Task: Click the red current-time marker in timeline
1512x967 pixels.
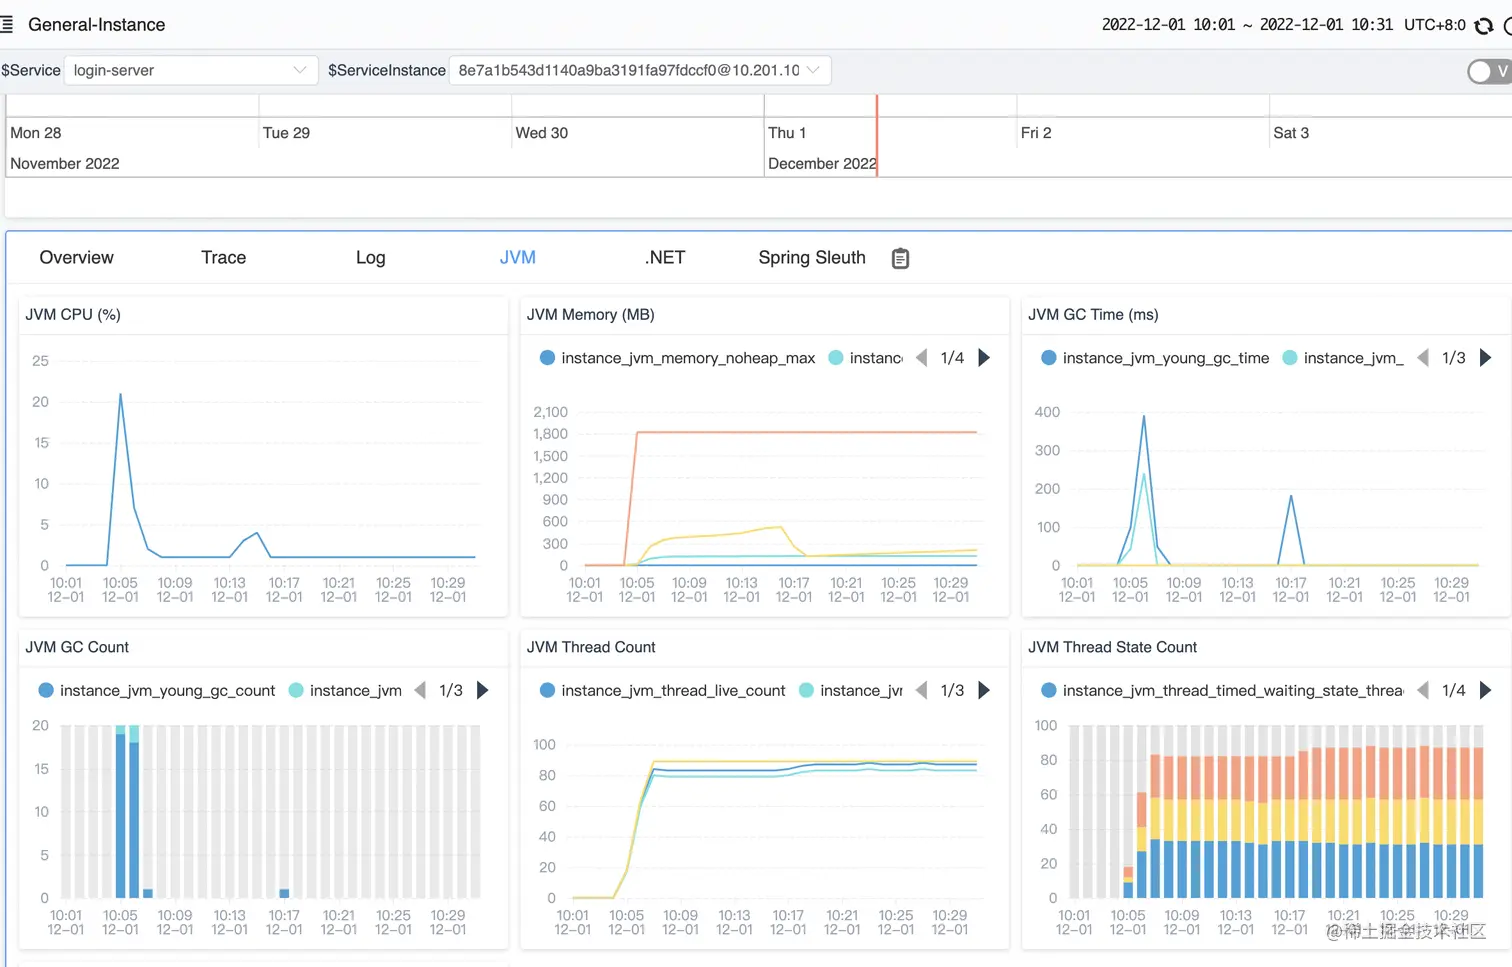Action: tap(877, 136)
